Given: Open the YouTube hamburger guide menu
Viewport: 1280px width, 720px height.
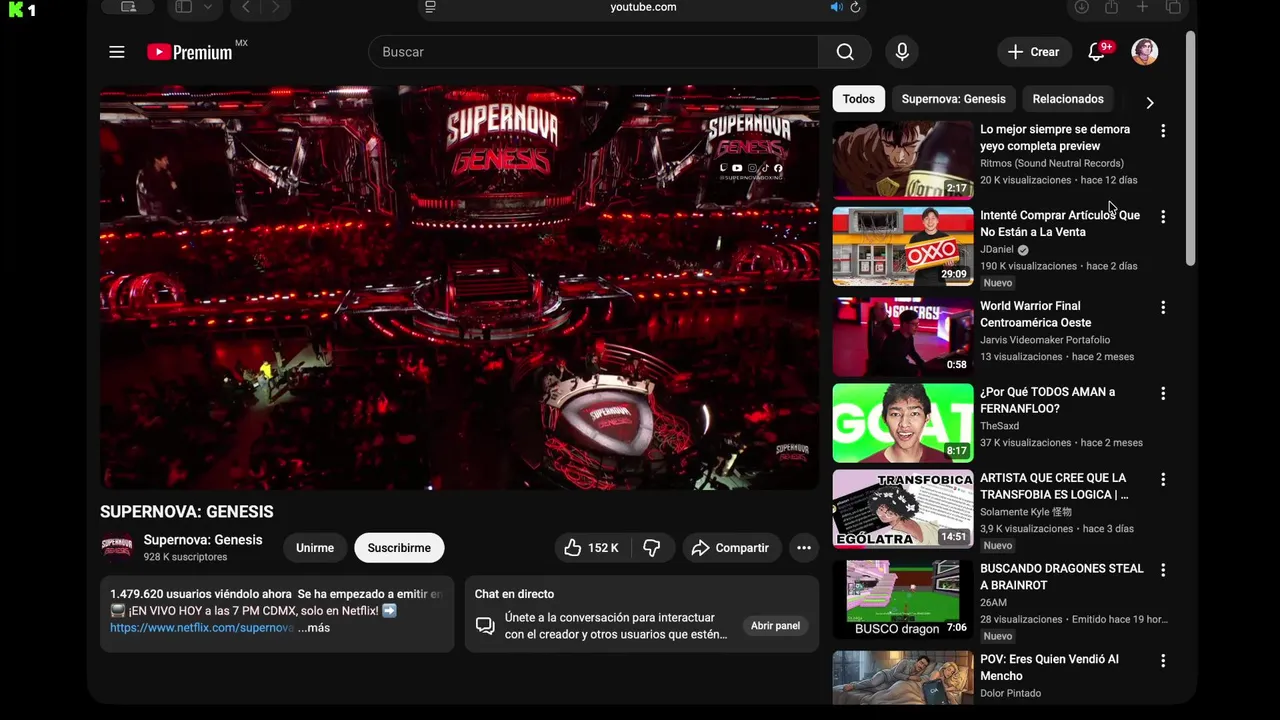Looking at the screenshot, I should (117, 52).
